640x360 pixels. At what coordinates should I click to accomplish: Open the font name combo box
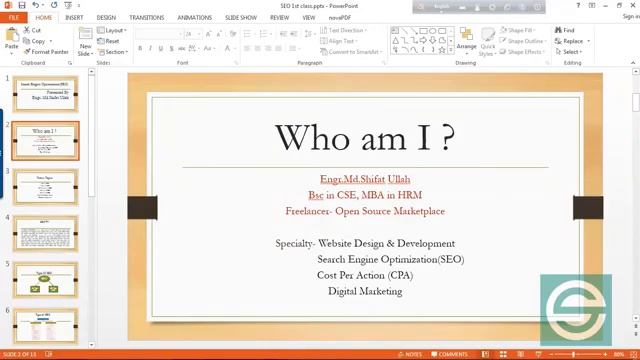point(159,34)
